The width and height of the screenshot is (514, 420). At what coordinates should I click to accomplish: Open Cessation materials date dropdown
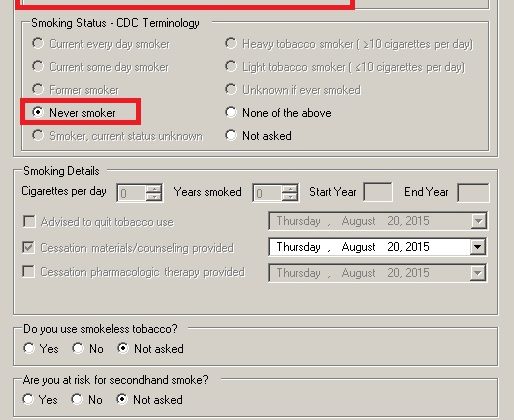click(478, 247)
